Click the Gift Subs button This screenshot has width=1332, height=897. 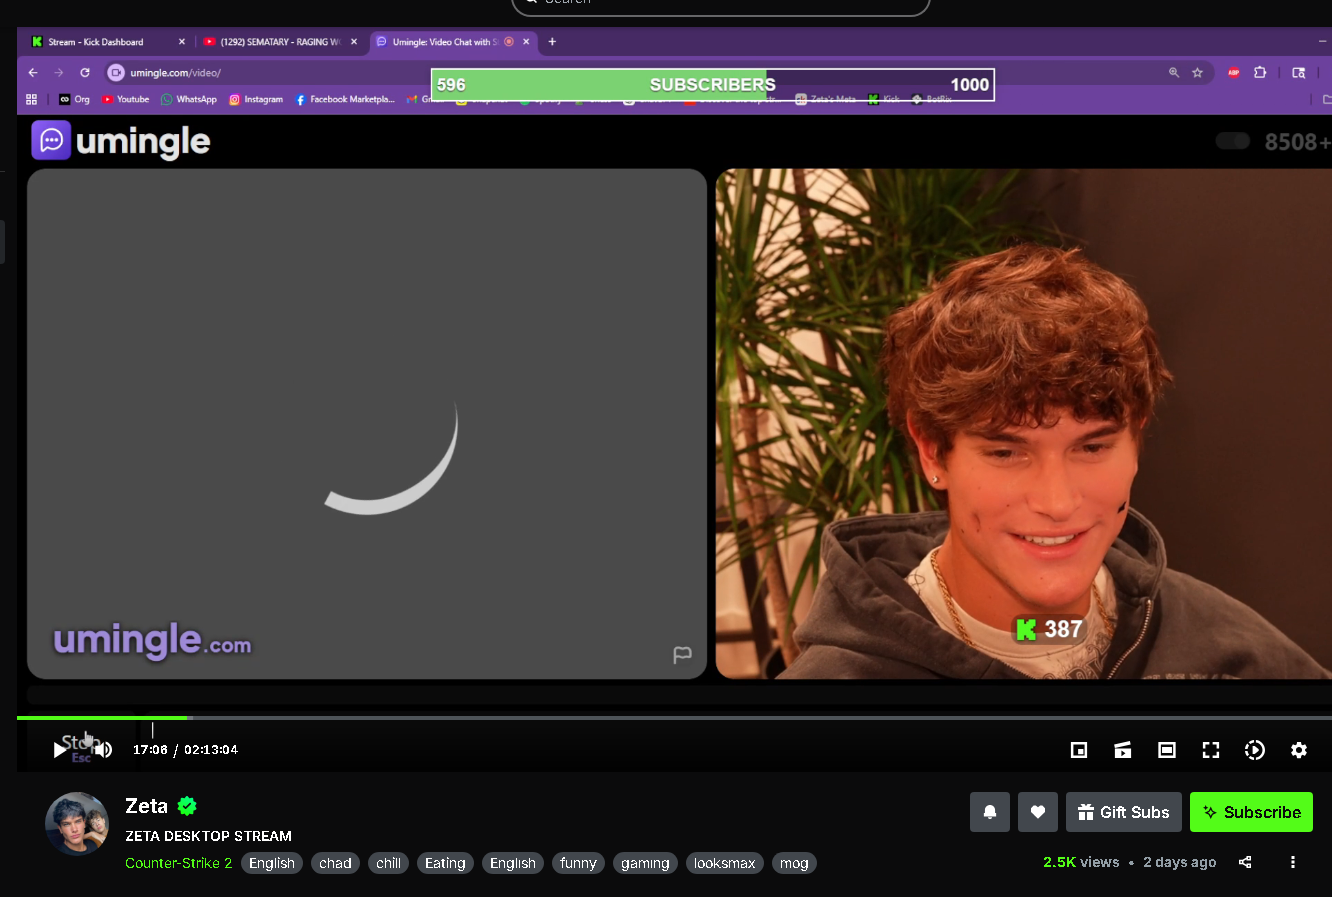point(1123,812)
